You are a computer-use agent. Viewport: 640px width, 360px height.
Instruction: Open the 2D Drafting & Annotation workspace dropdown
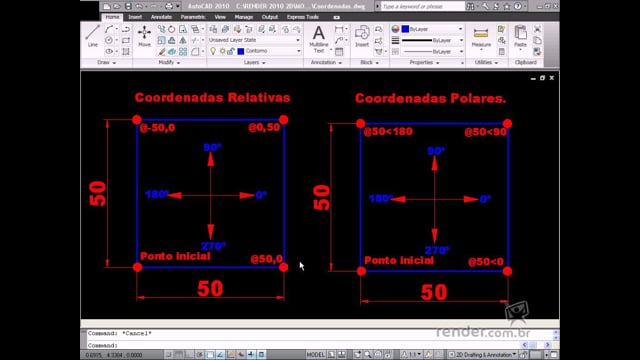point(482,354)
